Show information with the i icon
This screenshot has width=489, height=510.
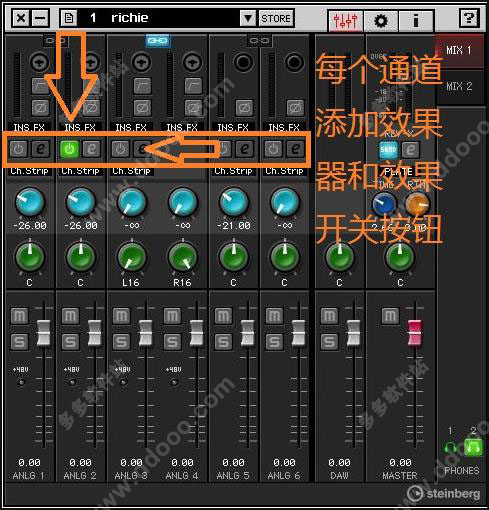[416, 21]
